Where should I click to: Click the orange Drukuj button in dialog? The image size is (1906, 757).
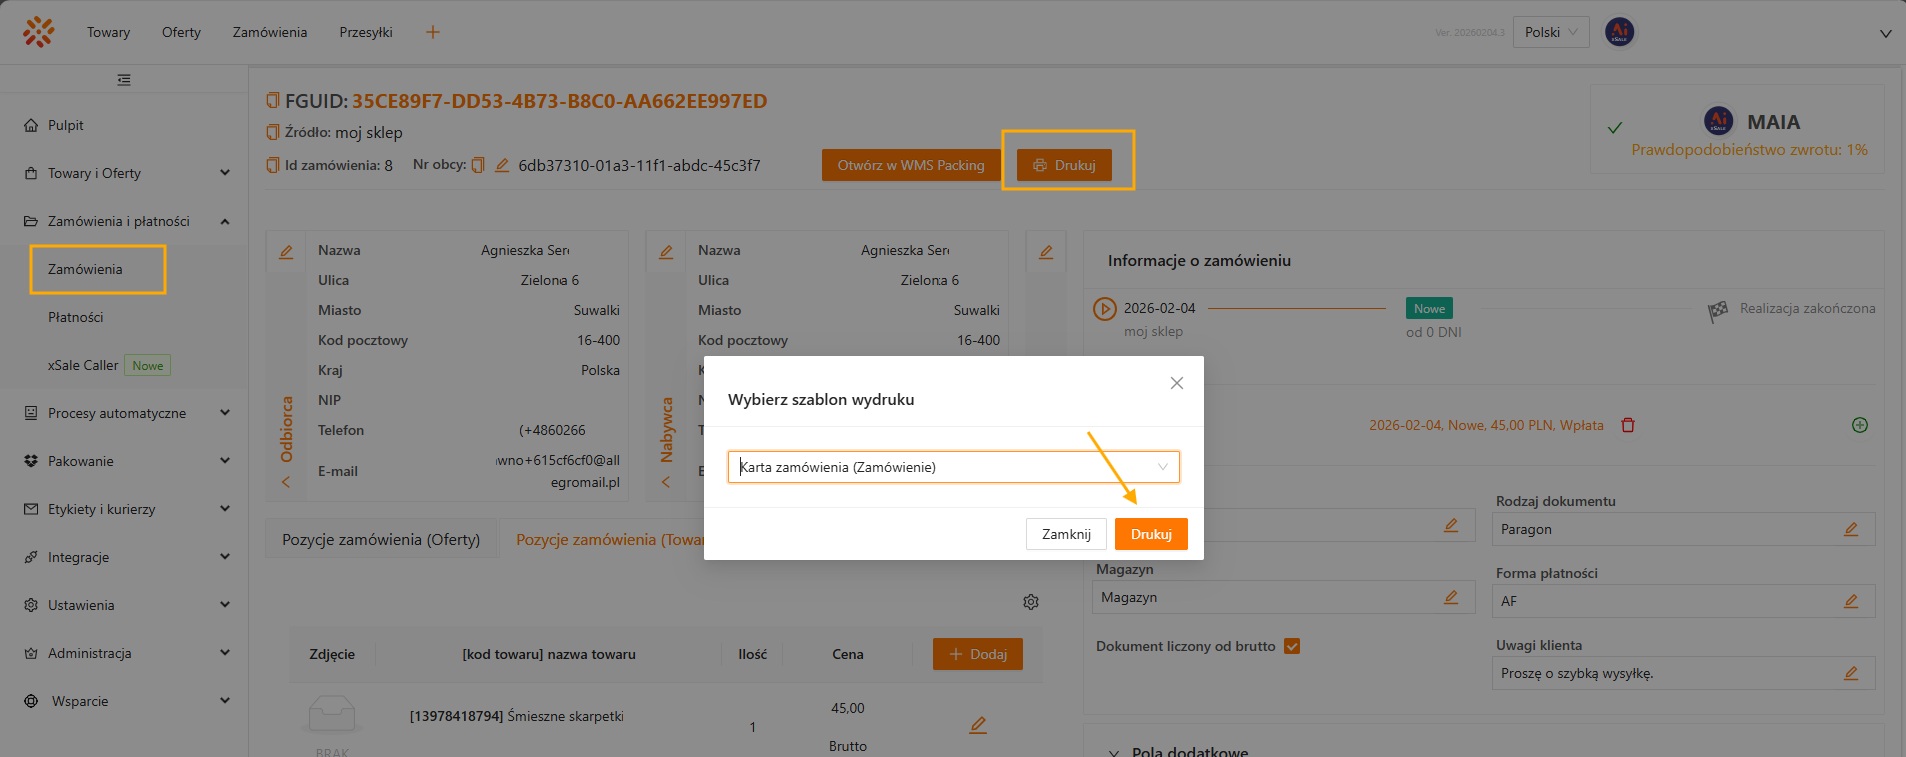coord(1150,534)
